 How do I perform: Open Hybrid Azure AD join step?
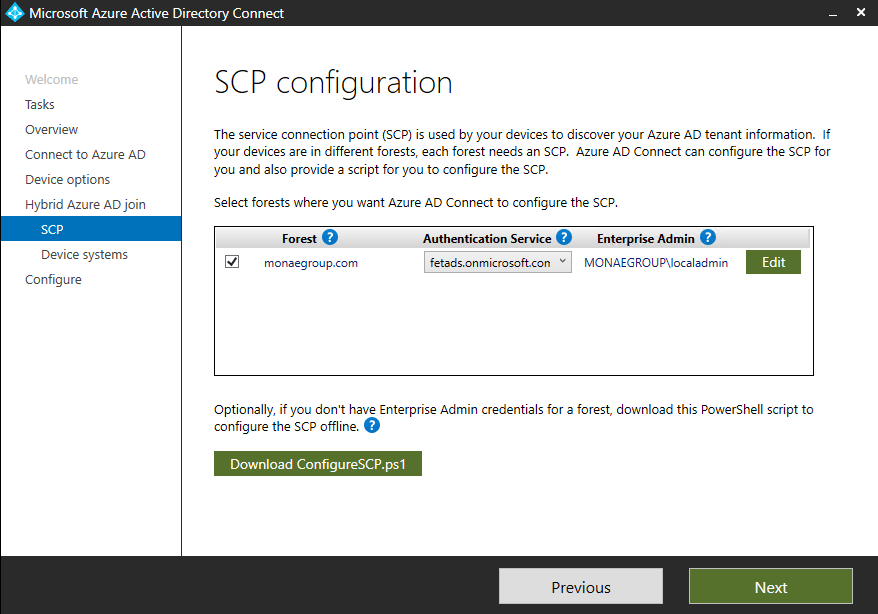[85, 204]
